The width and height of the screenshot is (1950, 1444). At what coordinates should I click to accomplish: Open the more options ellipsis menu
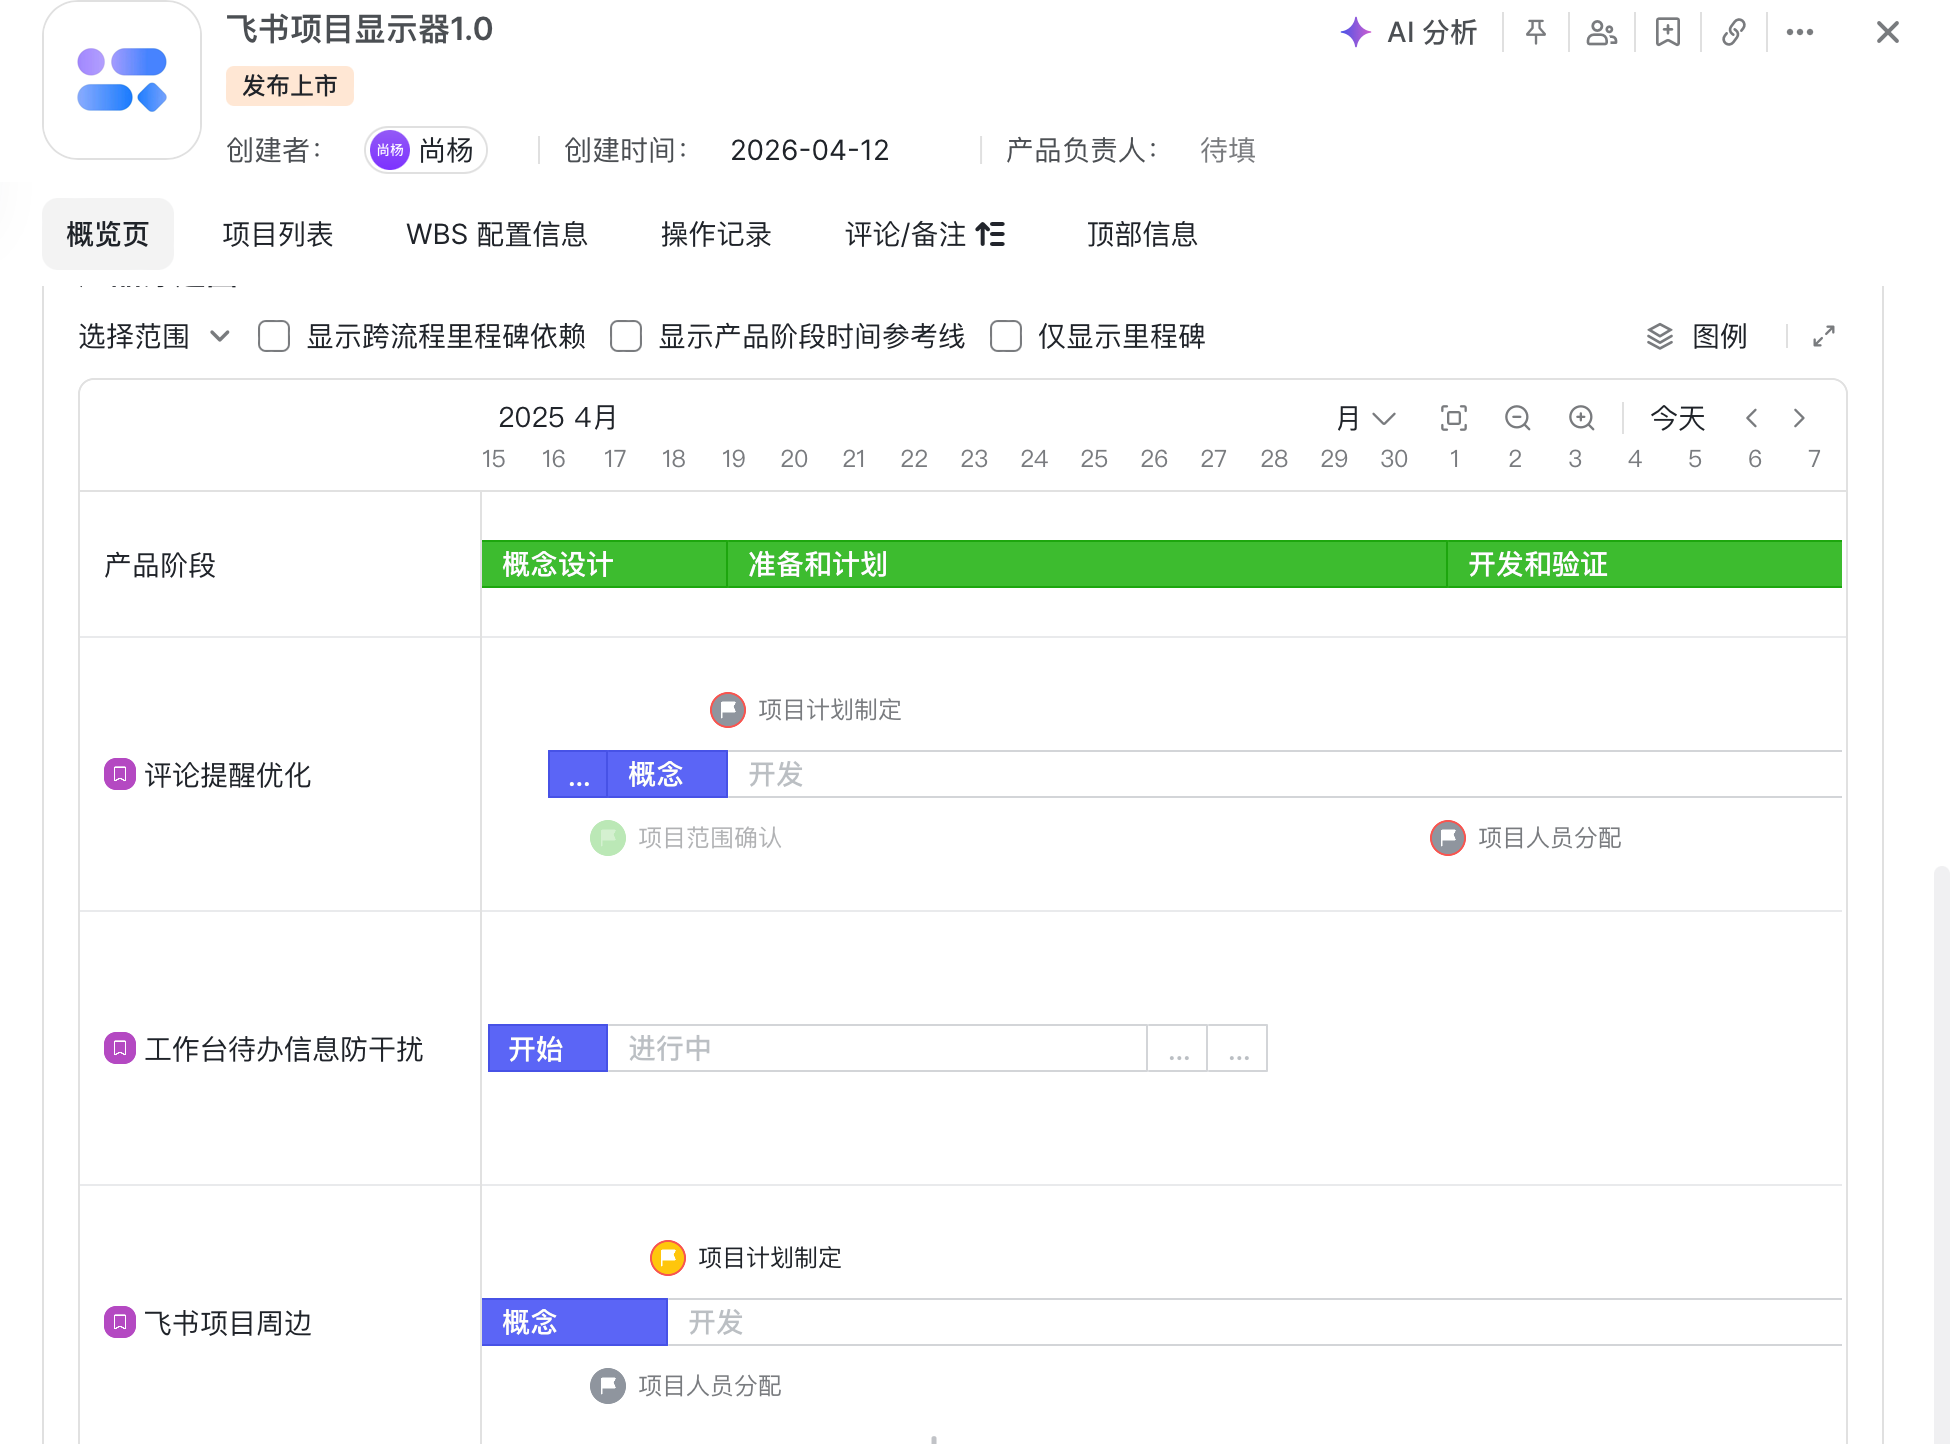[1800, 33]
